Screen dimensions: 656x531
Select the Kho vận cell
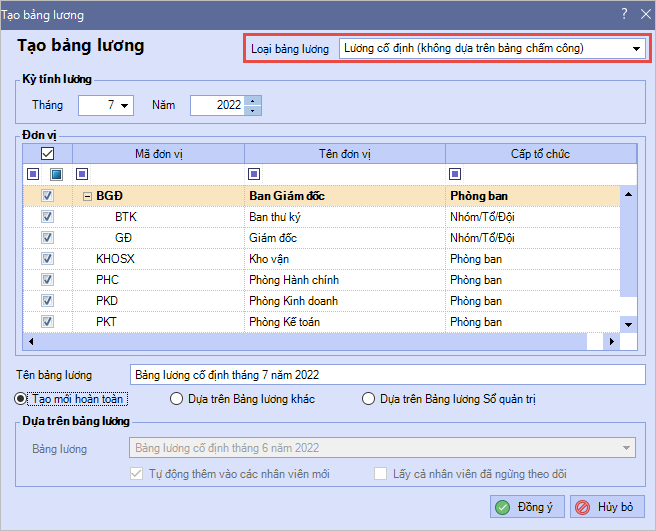(x=345, y=259)
